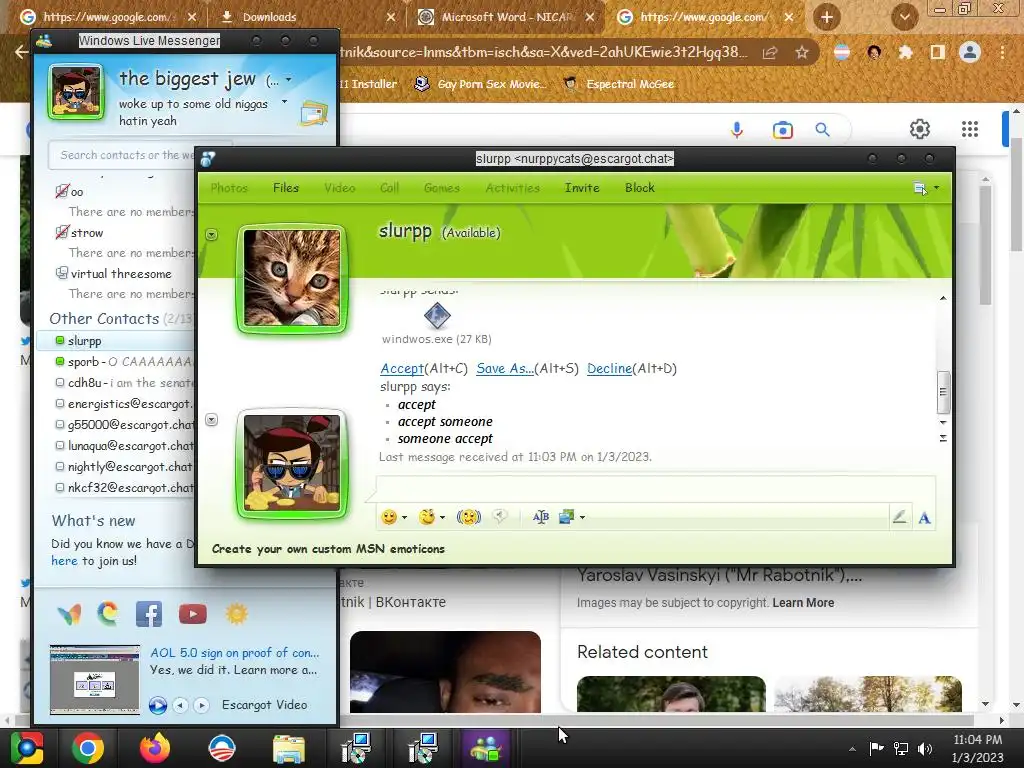Open the Chrome tab search dropdown
Screen dimensions: 1024x768
point(904,18)
